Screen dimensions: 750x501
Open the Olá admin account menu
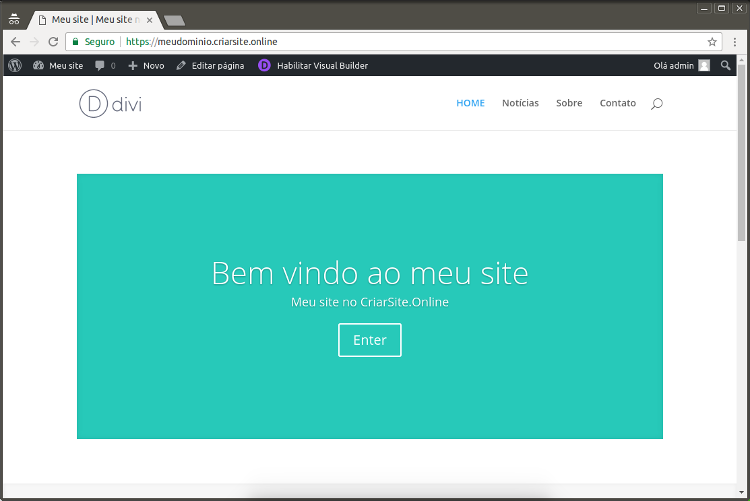(x=680, y=65)
